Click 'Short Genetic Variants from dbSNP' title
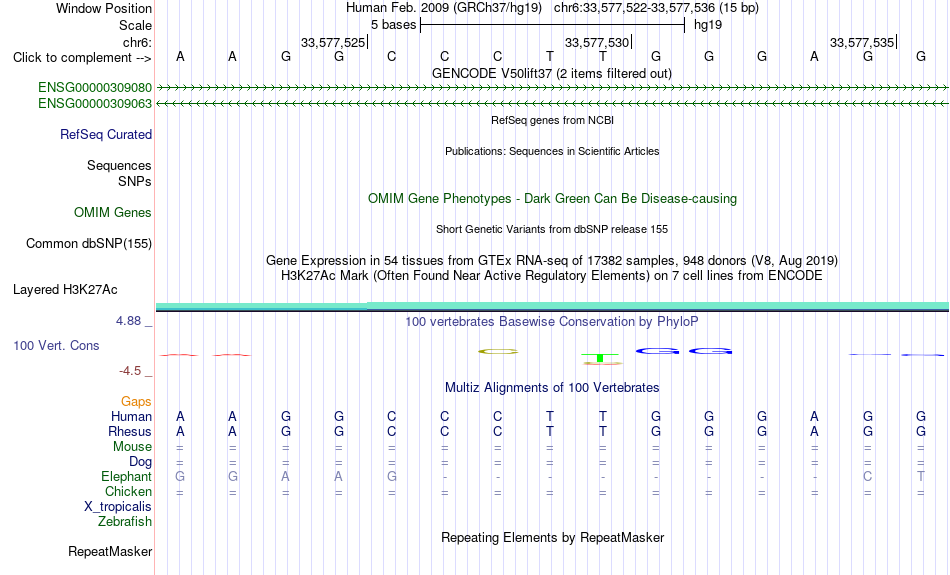The width and height of the screenshot is (950, 575). (x=552, y=229)
